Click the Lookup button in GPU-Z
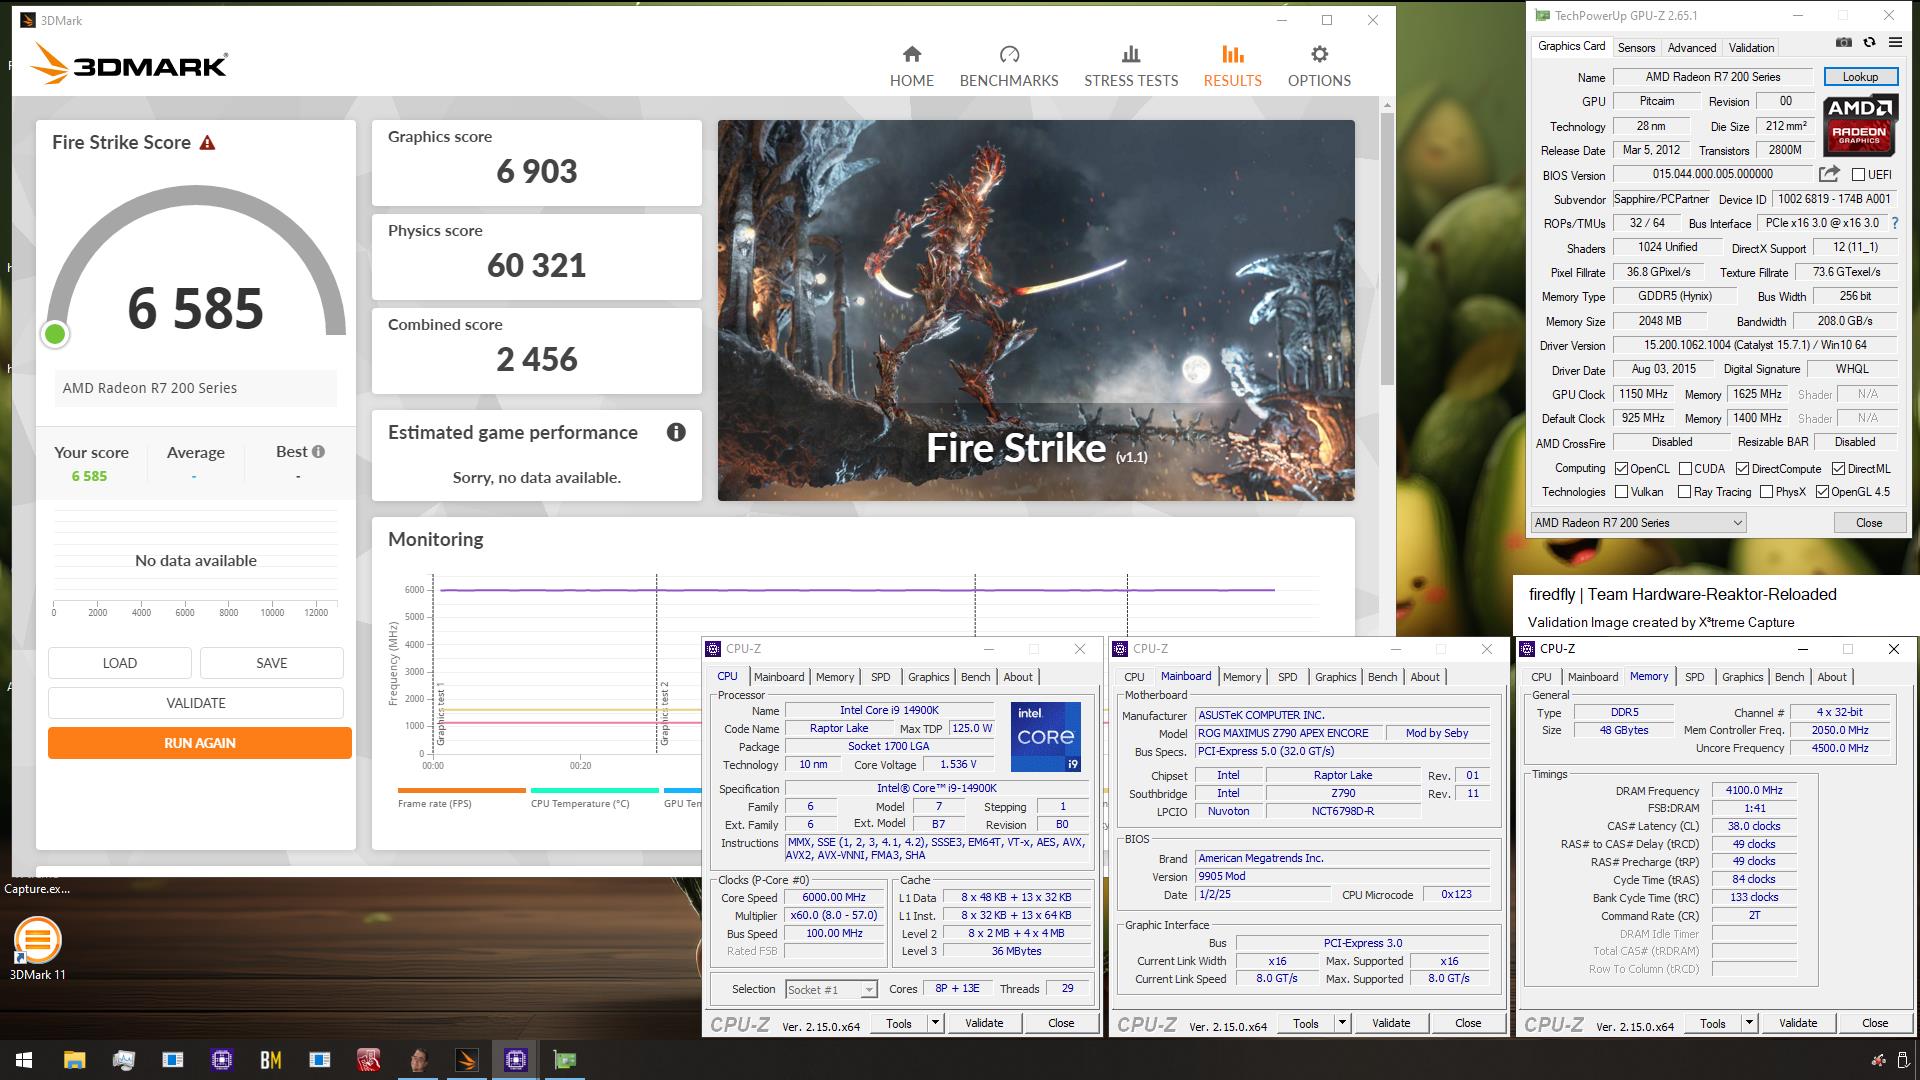 [x=1860, y=77]
